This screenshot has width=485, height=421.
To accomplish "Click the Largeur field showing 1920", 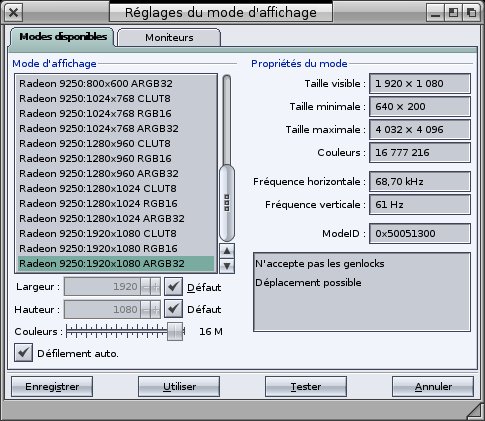I will click(x=103, y=287).
